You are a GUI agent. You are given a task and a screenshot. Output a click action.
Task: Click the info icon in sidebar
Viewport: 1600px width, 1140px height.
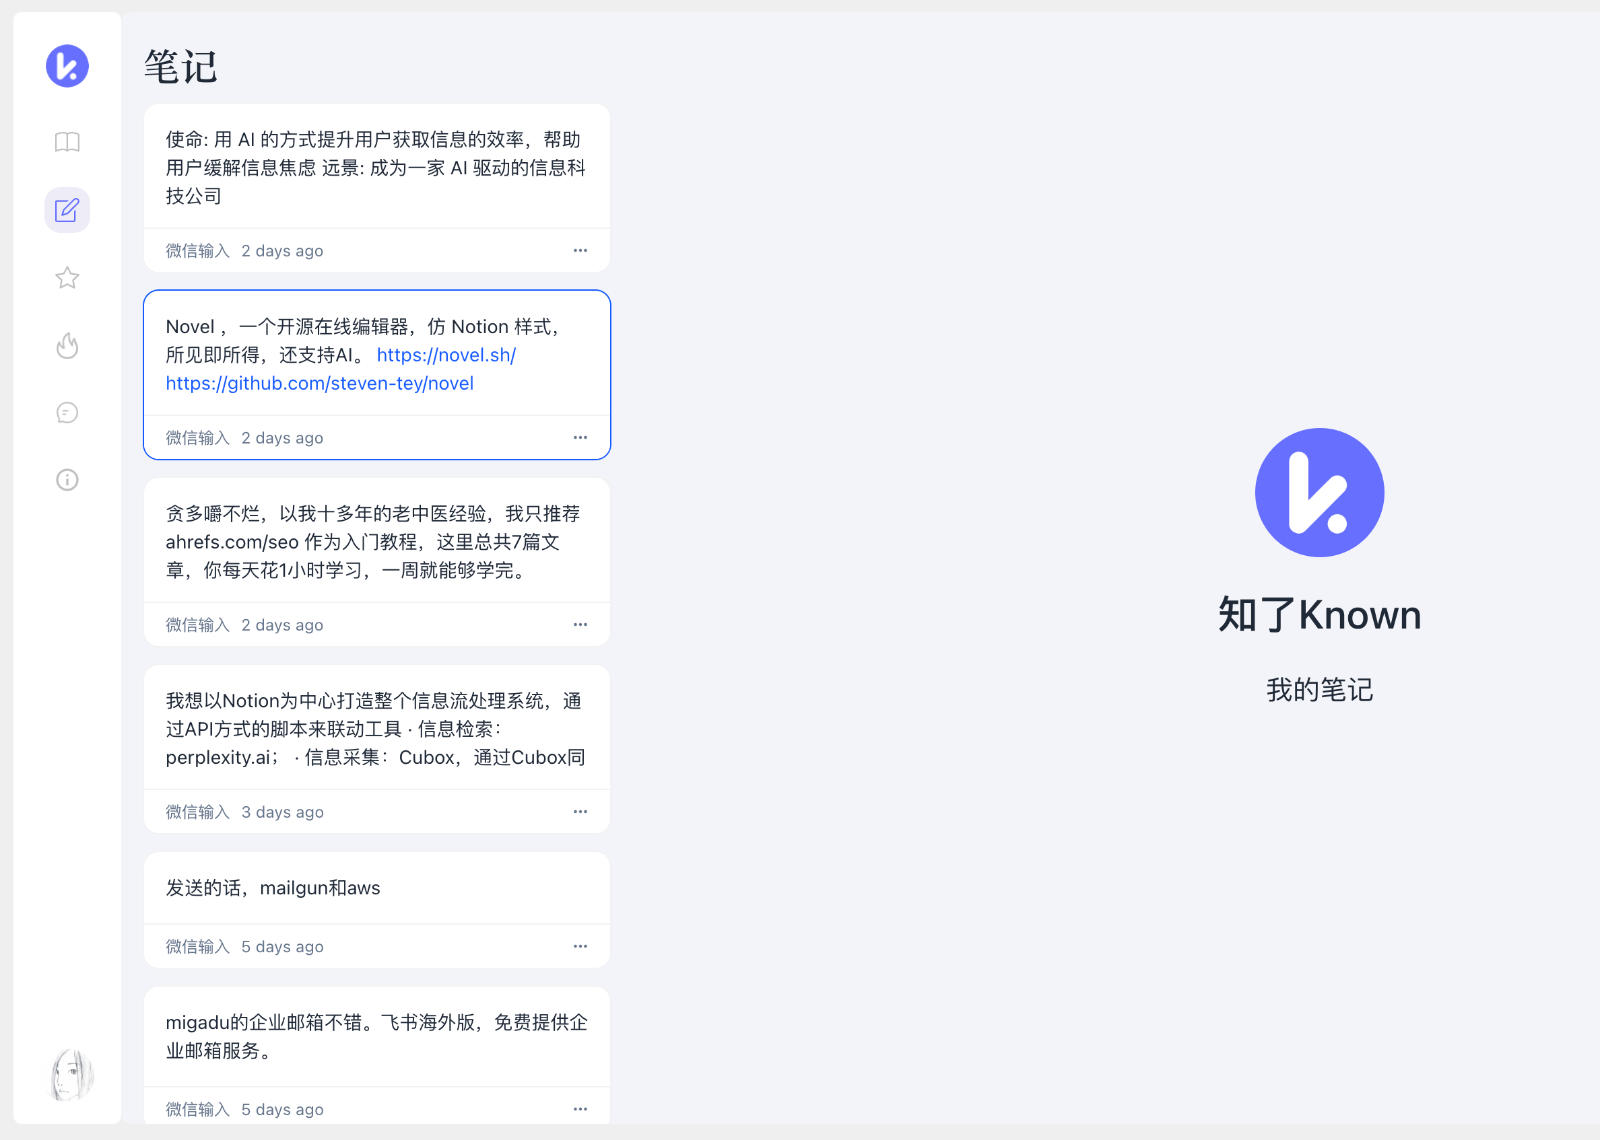[x=66, y=480]
